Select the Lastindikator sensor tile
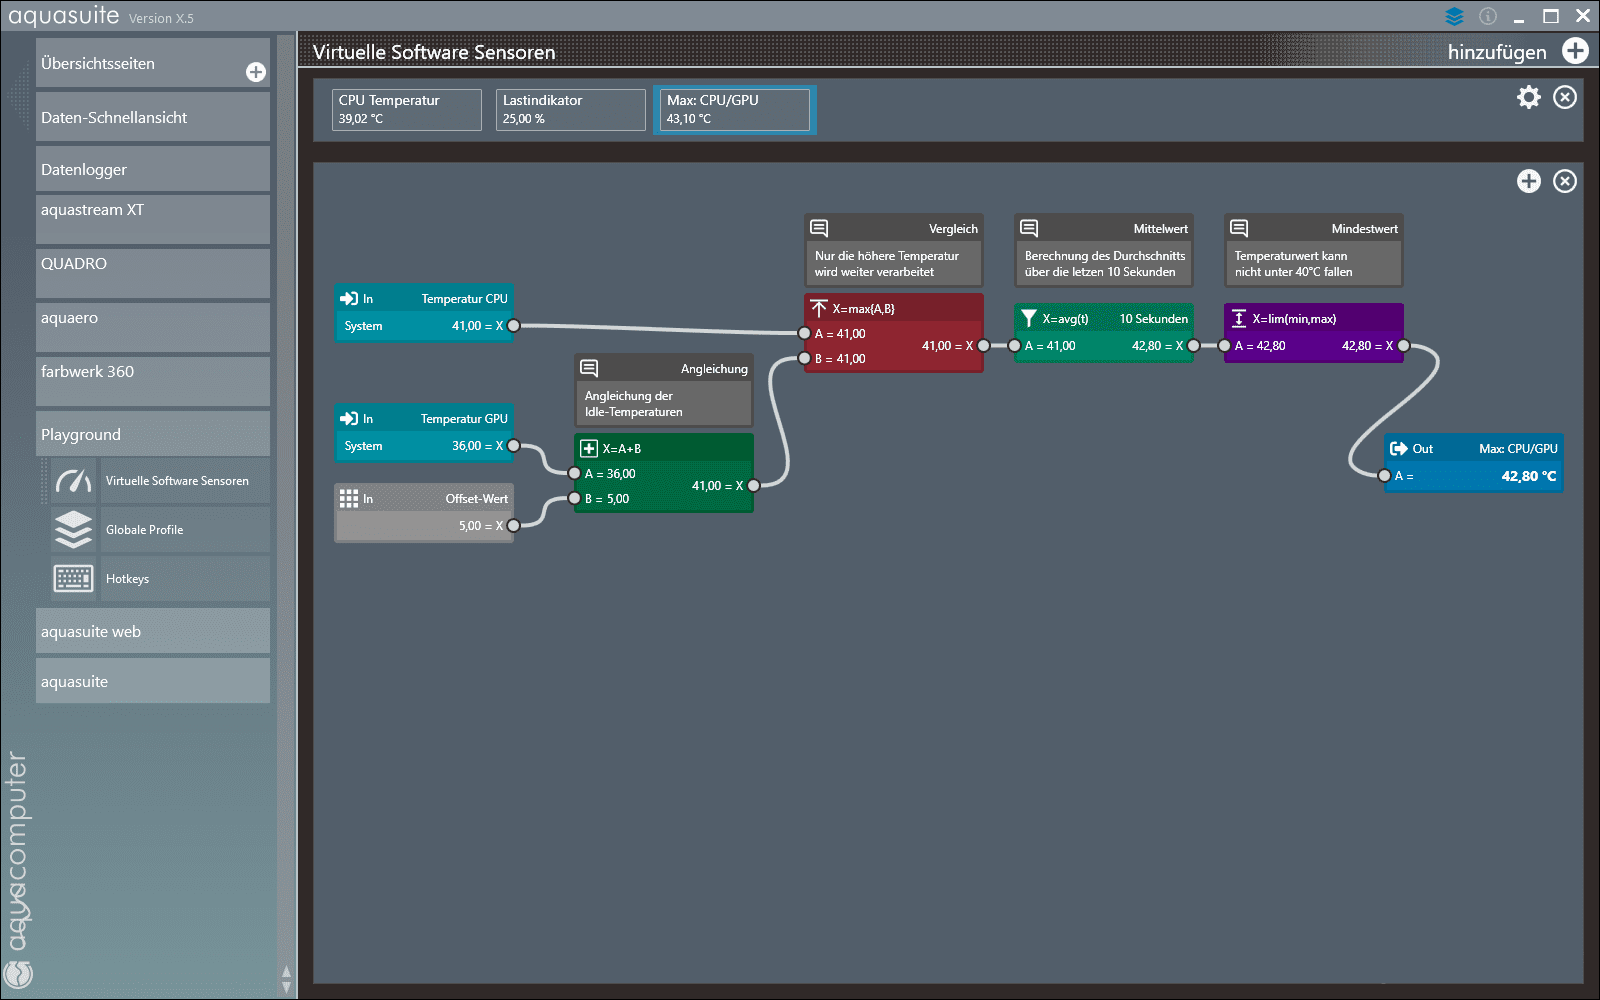Screen dimensions: 1600x1000 click(570, 109)
